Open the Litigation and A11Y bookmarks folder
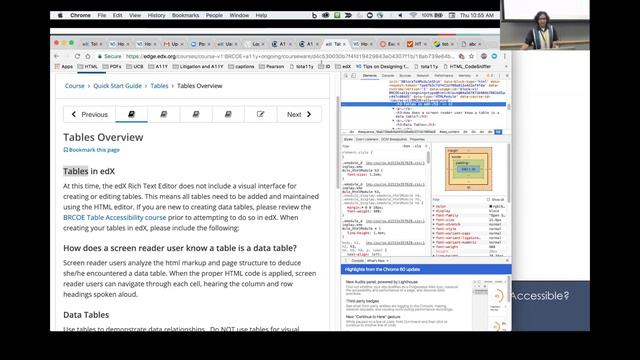 [198, 67]
